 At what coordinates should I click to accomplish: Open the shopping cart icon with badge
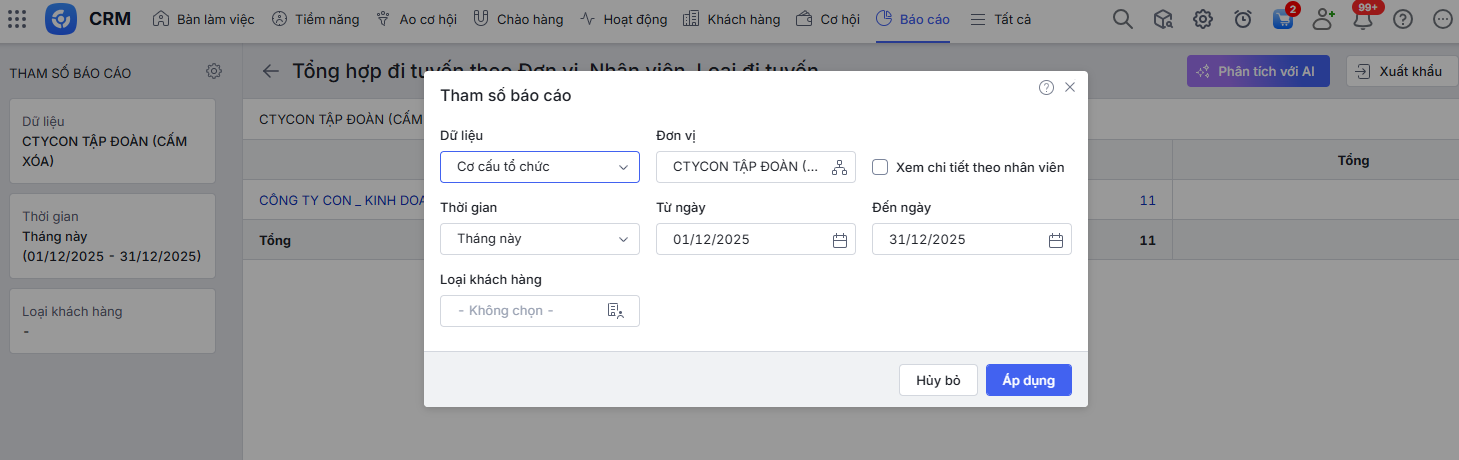coord(1283,19)
